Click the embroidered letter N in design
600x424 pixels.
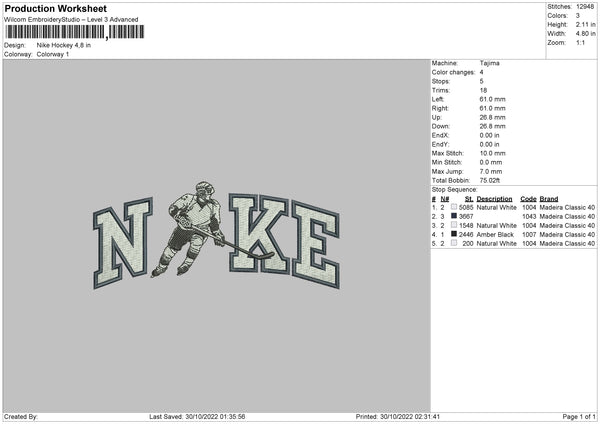point(122,243)
